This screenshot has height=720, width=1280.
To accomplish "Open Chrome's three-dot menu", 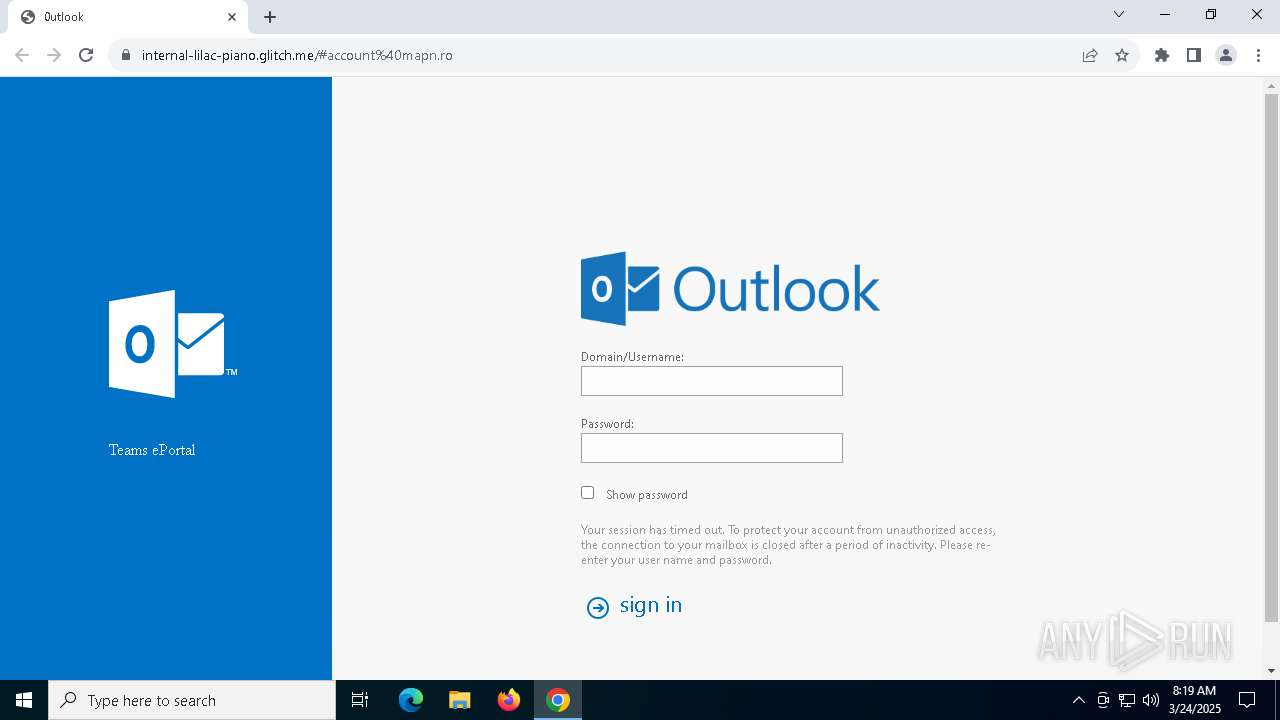I will 1258,55.
